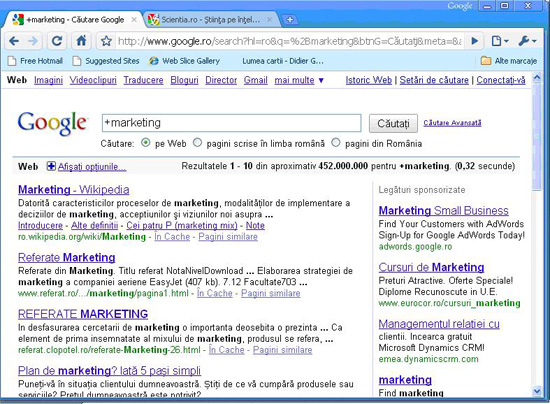Bookmark the page with the star icon

tap(106, 41)
